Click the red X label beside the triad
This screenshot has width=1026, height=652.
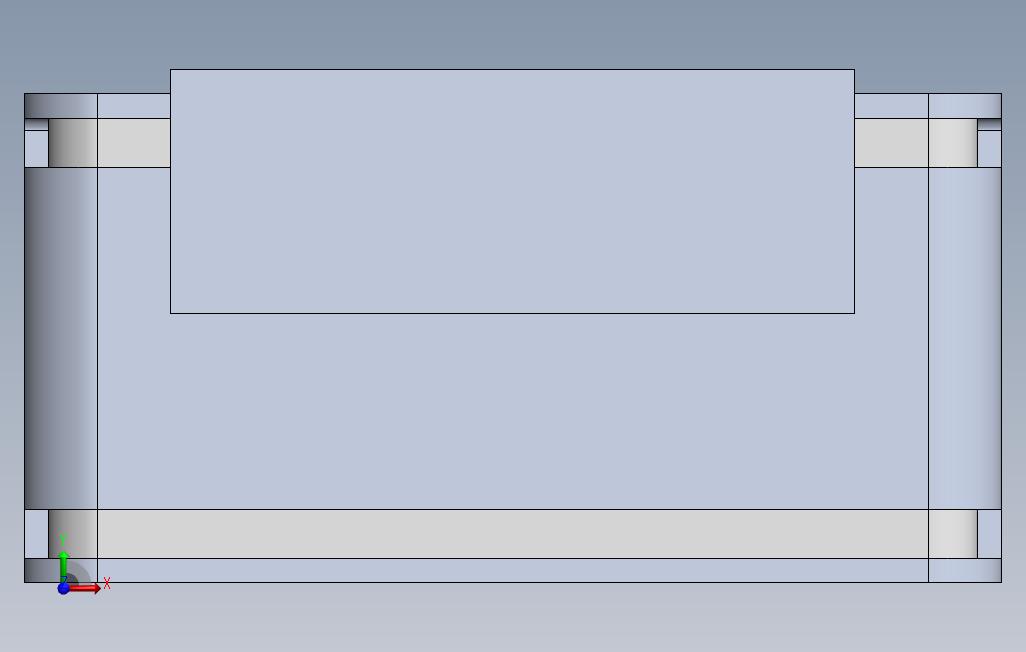pyautogui.click(x=107, y=583)
